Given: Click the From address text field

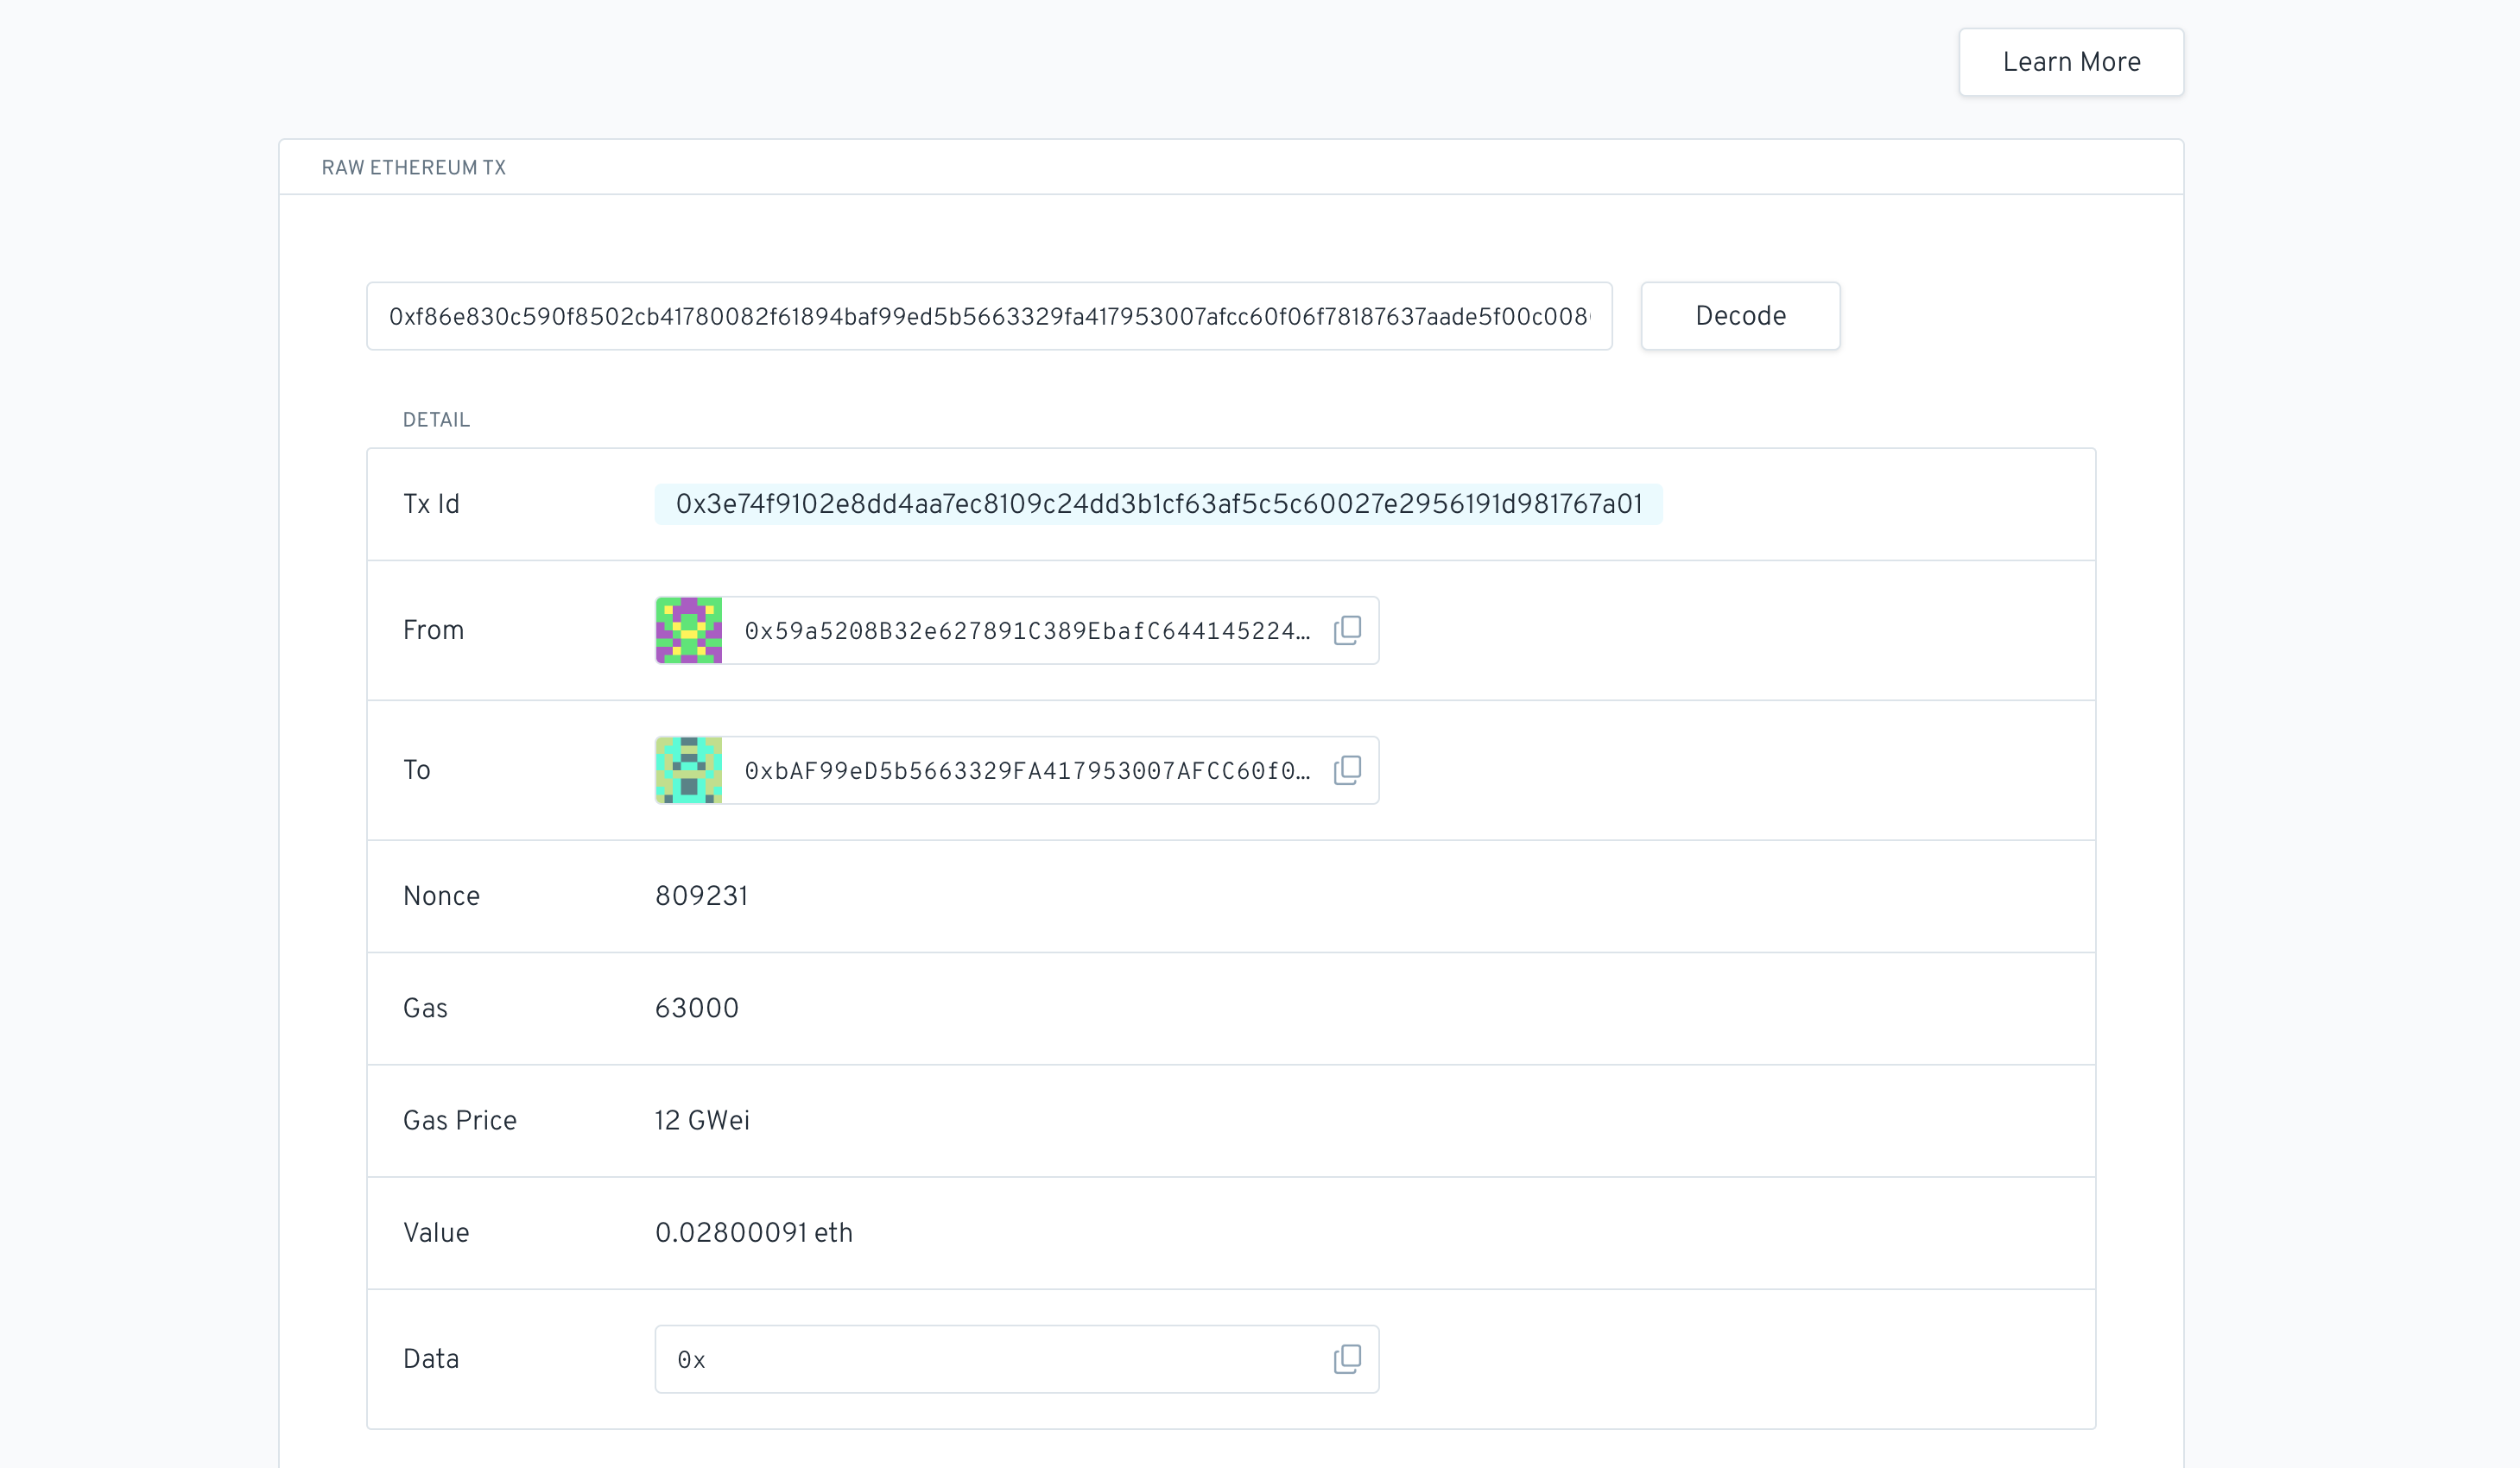Looking at the screenshot, I should click(x=1026, y=631).
